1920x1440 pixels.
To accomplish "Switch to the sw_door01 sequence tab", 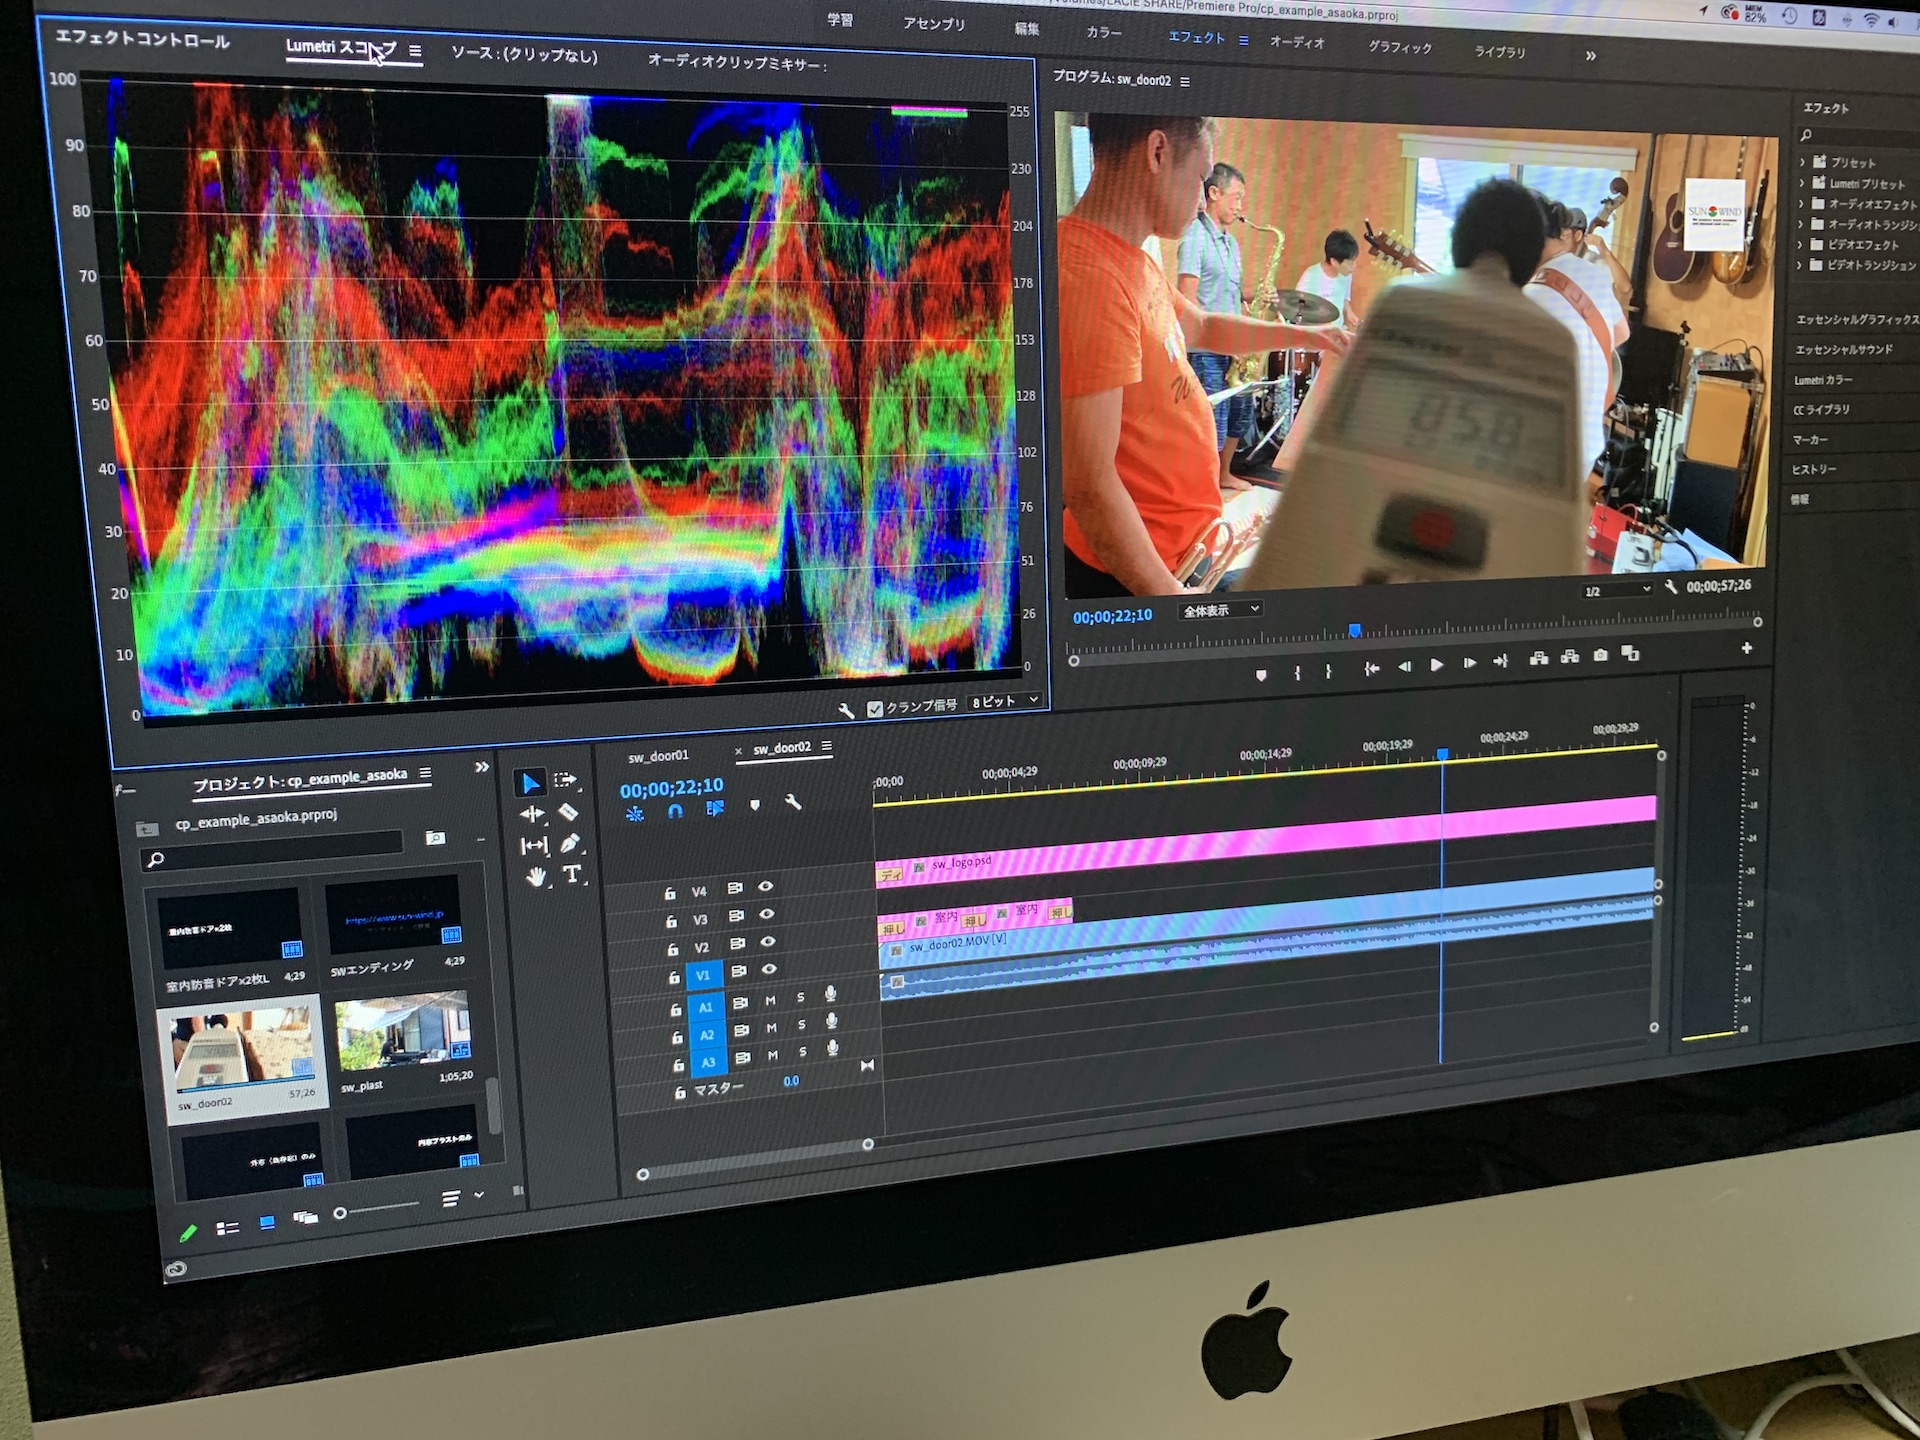I will [x=658, y=756].
